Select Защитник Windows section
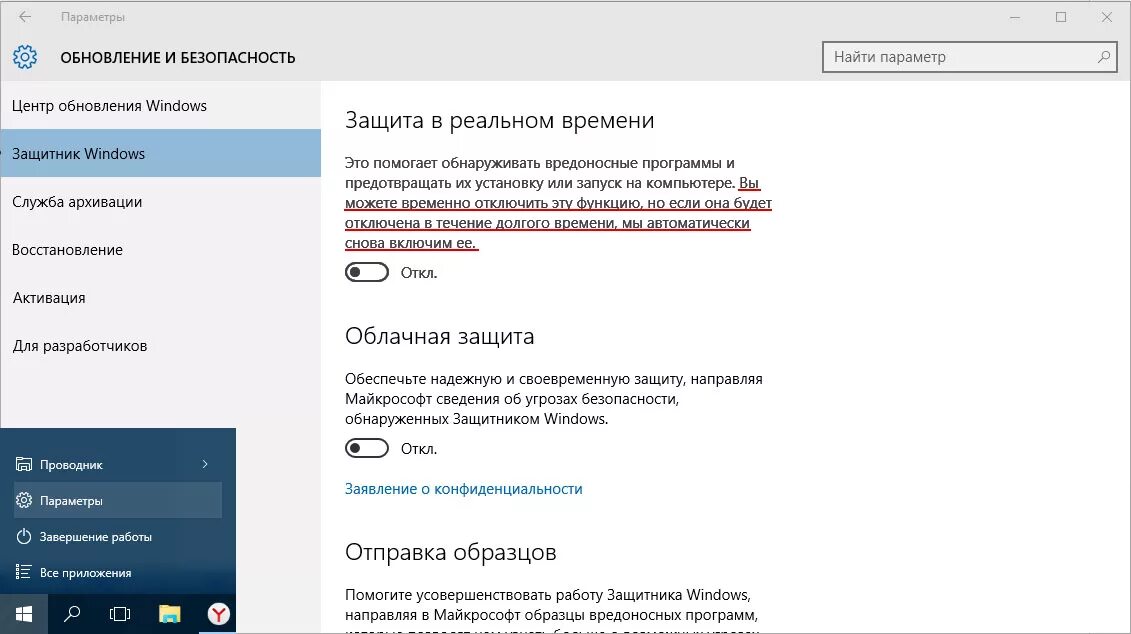The height and width of the screenshot is (634, 1131). click(160, 153)
